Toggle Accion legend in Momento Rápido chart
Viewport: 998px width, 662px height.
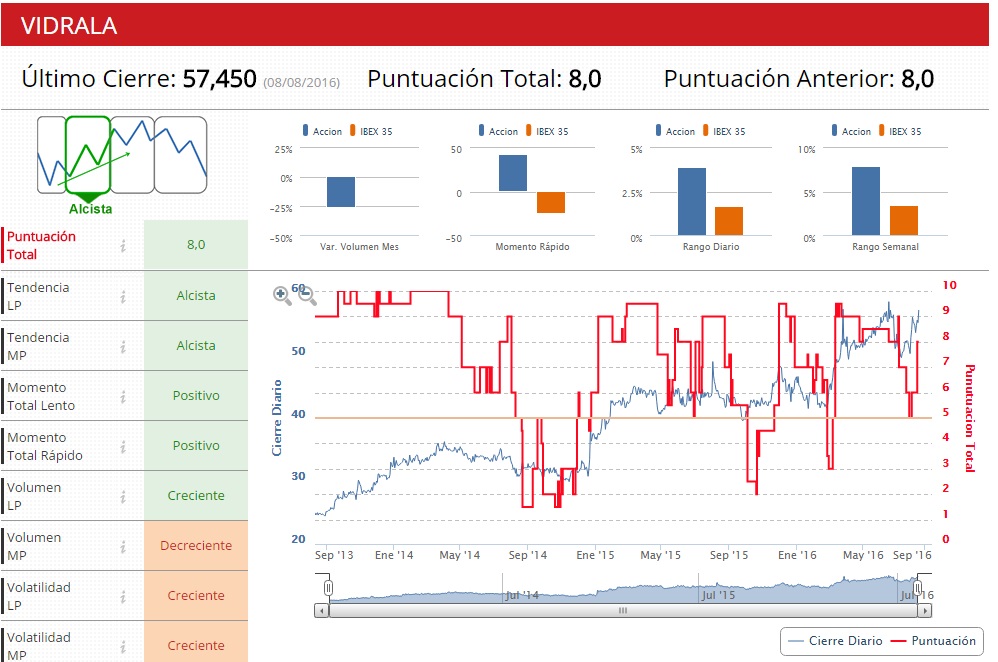(x=498, y=131)
